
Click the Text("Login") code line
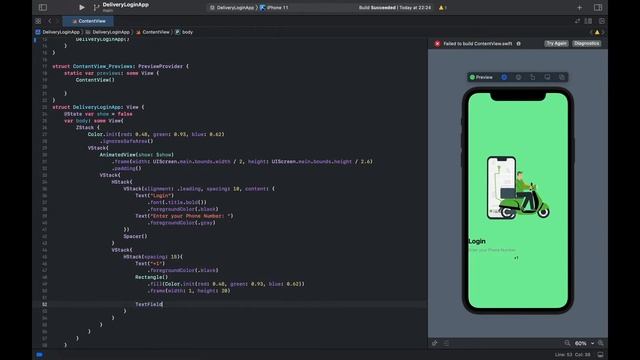(x=155, y=196)
